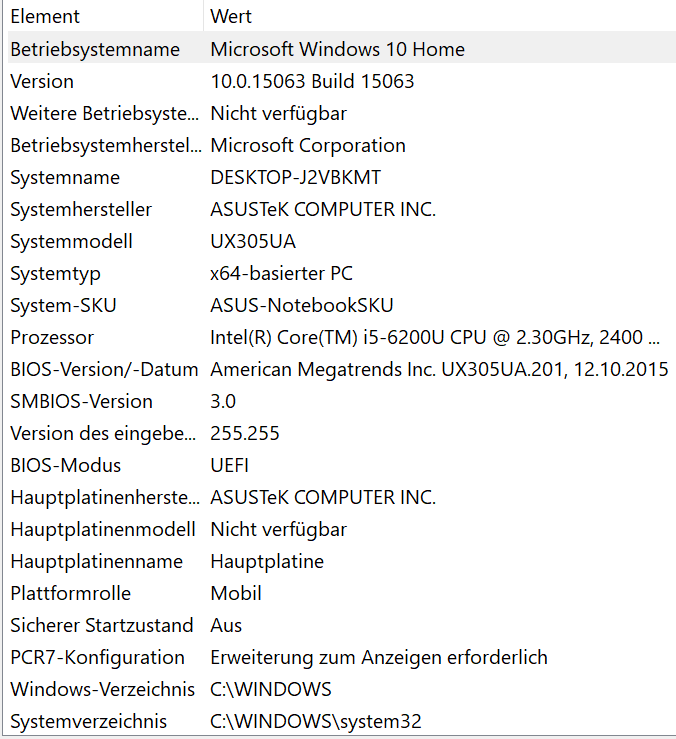Viewport: 676px width, 739px height.
Task: Select the Sicherer Startzustand Aus row
Action: point(342,625)
